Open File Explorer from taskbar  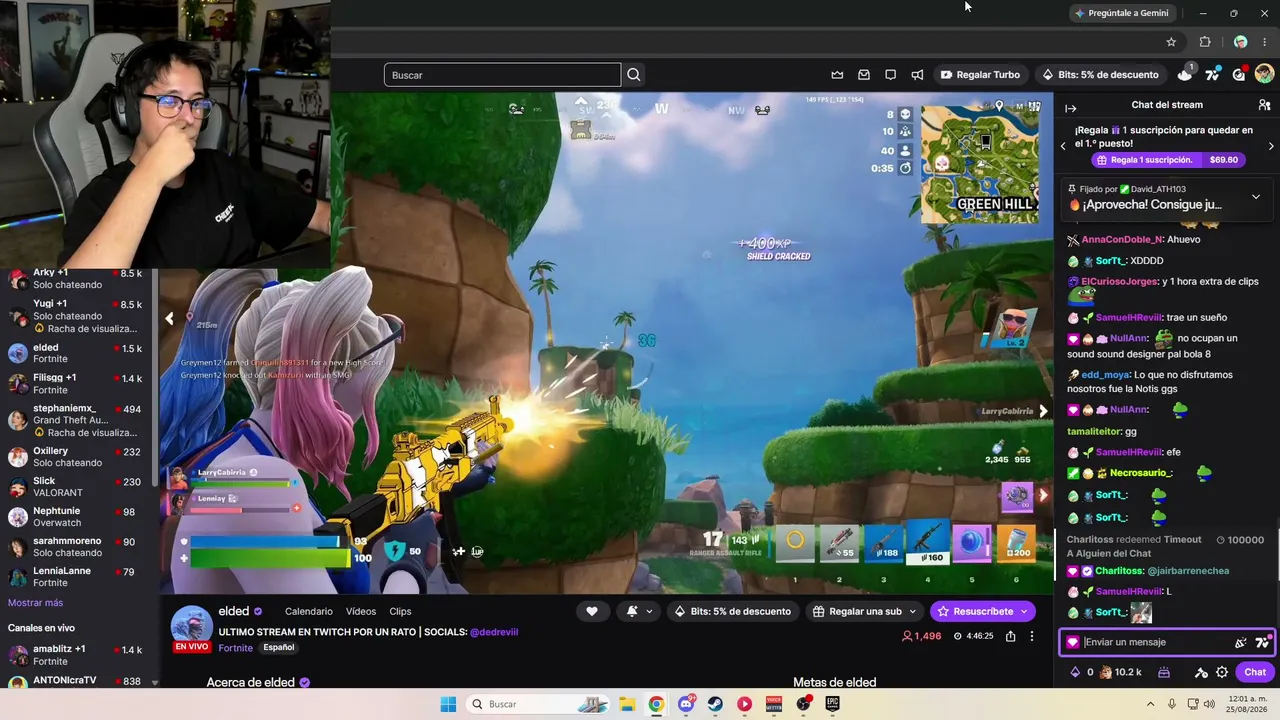[x=627, y=704]
